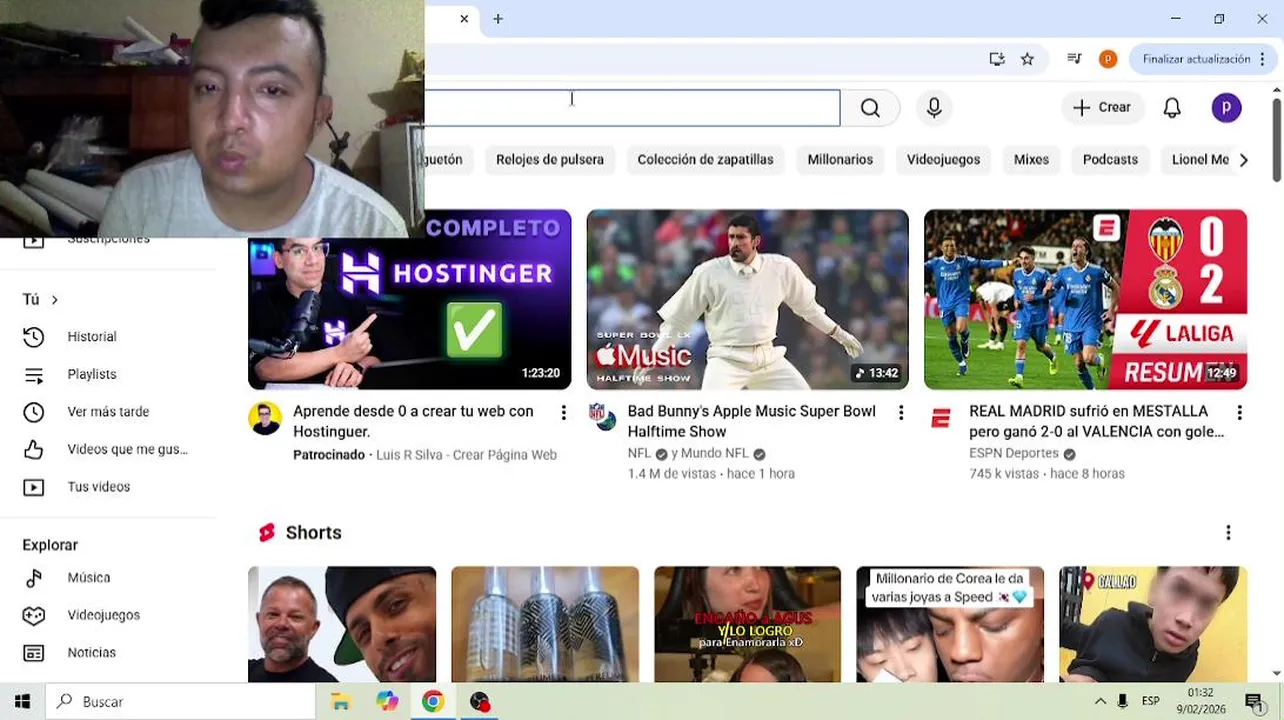The image size is (1284, 720).
Task: Open the ESPN Deportes channel avatar
Action: click(940, 419)
